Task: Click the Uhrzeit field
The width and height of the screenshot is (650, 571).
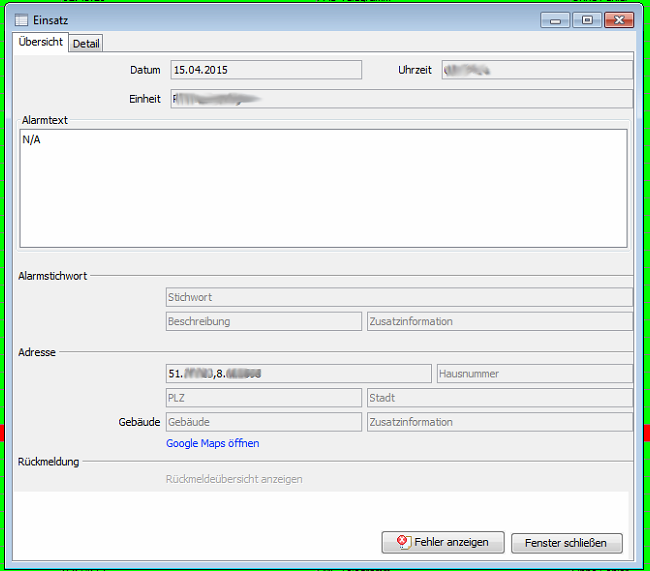Action: click(535, 70)
